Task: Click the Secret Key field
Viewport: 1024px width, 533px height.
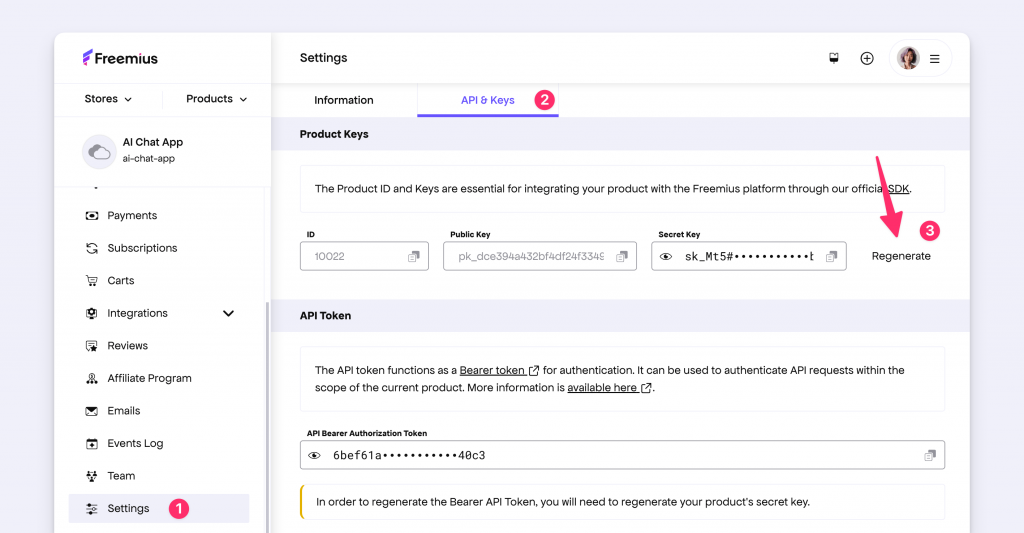Action: tap(749, 256)
